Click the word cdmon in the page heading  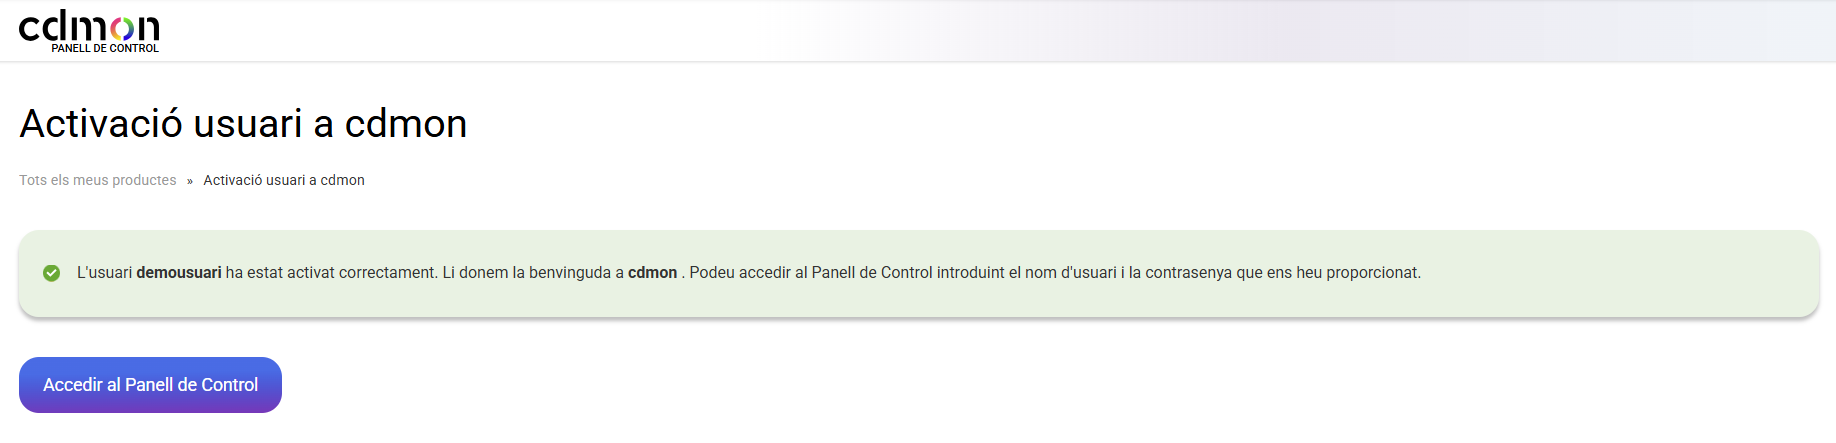(405, 124)
